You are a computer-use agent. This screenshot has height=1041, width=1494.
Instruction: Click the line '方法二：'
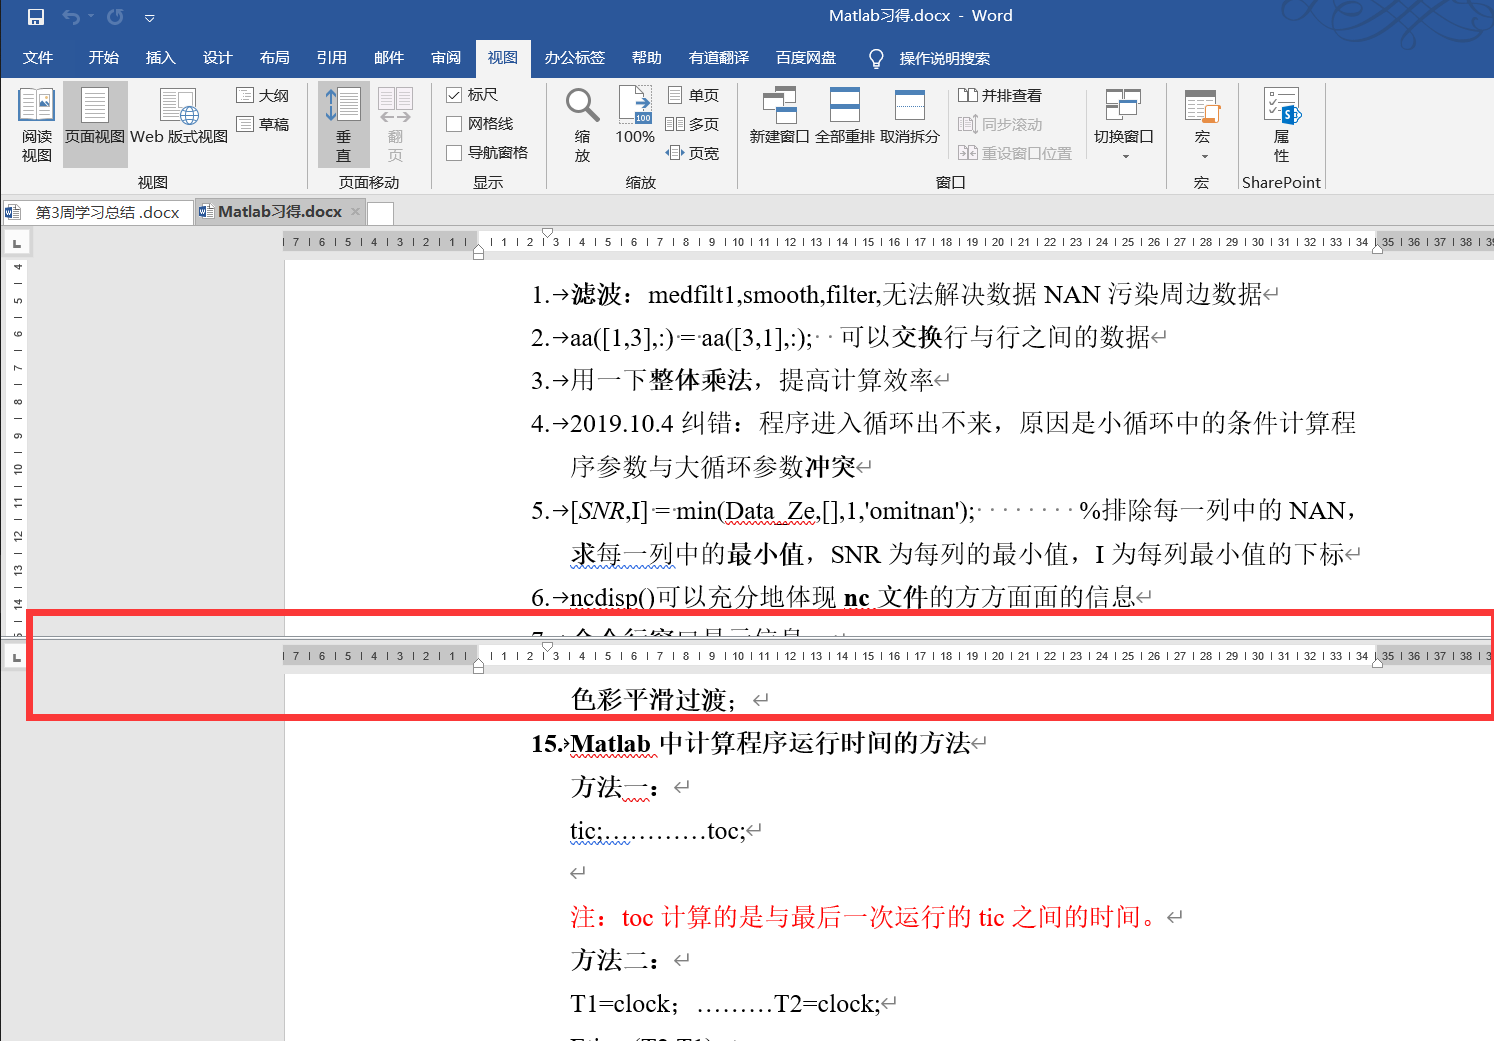click(615, 961)
